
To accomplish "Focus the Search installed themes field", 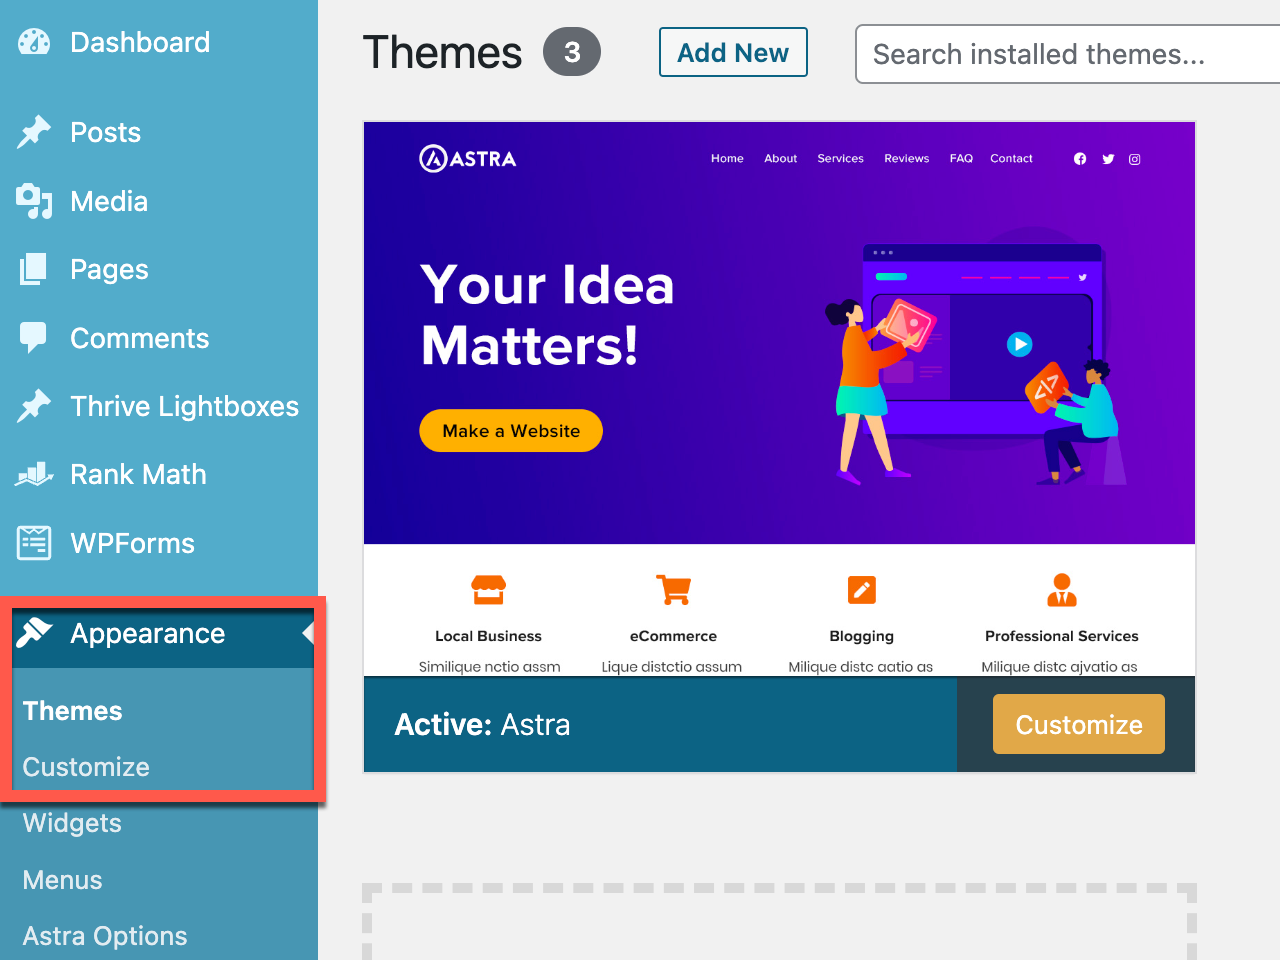I will point(1067,54).
